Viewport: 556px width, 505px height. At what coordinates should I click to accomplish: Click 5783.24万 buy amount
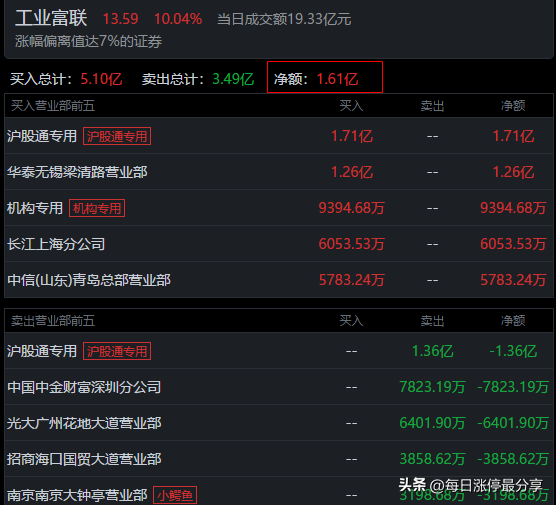pyautogui.click(x=351, y=280)
